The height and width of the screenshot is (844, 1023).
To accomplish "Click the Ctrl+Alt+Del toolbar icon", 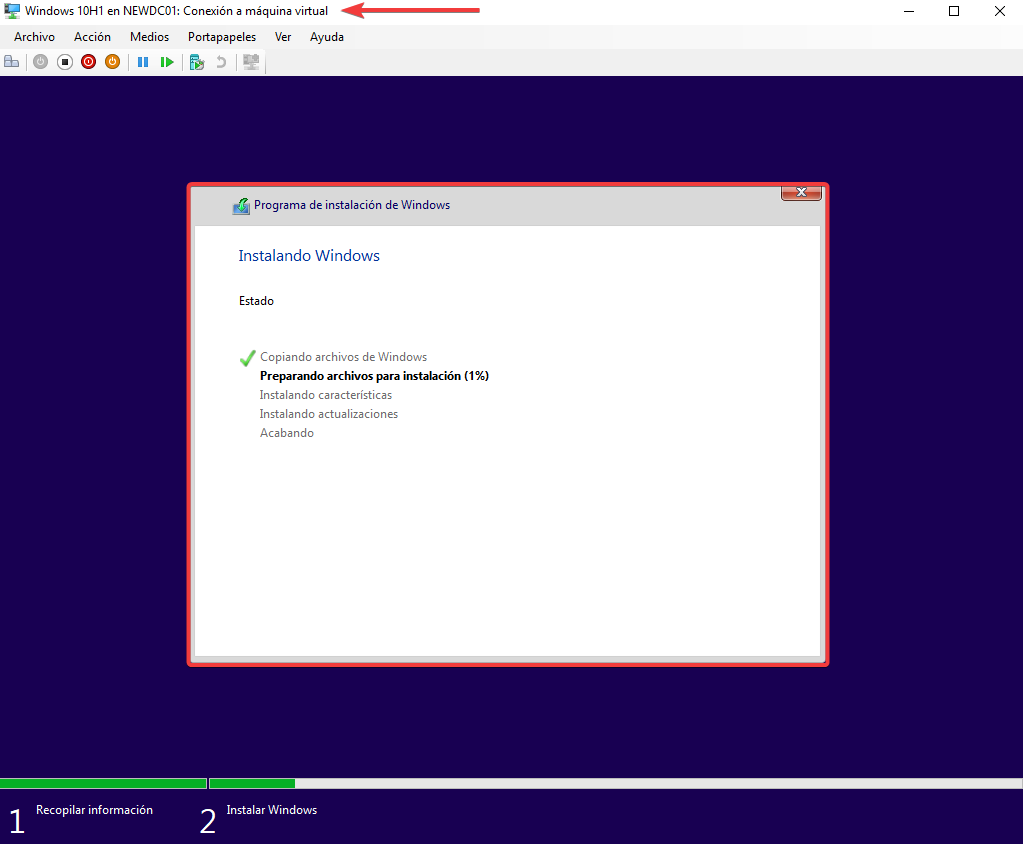I will (12, 62).
